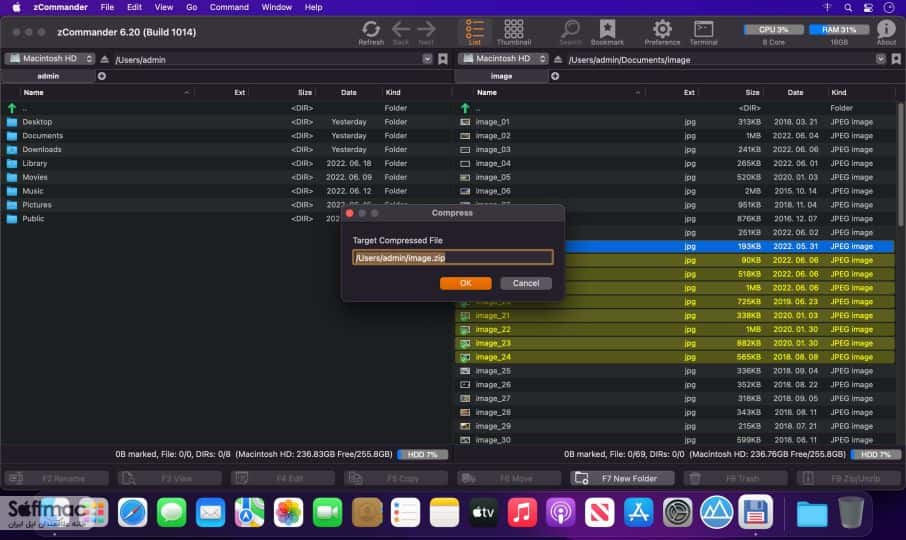Open the Edit menu
The width and height of the screenshot is (906, 540).
click(x=134, y=8)
